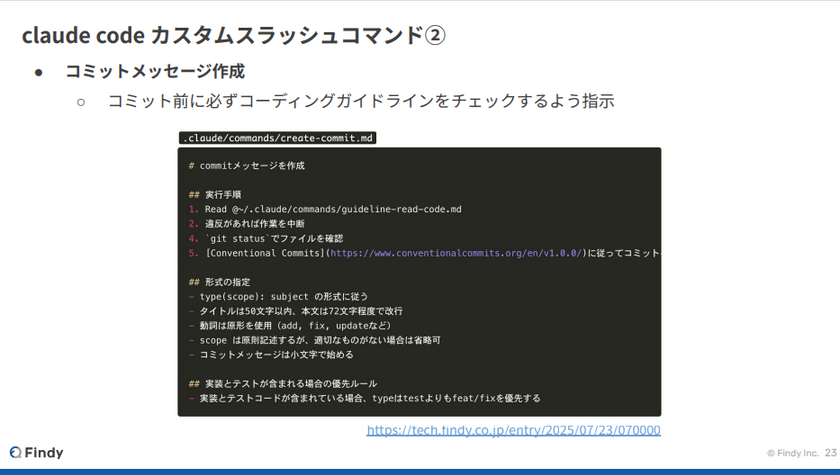Click the slide title claude code カスタムスラッシュコマンド

[x=220, y=35]
